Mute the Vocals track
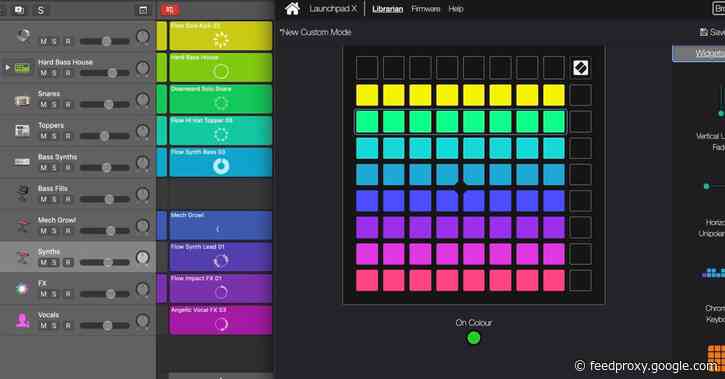Viewport: 725px width, 379px height. coord(43,325)
